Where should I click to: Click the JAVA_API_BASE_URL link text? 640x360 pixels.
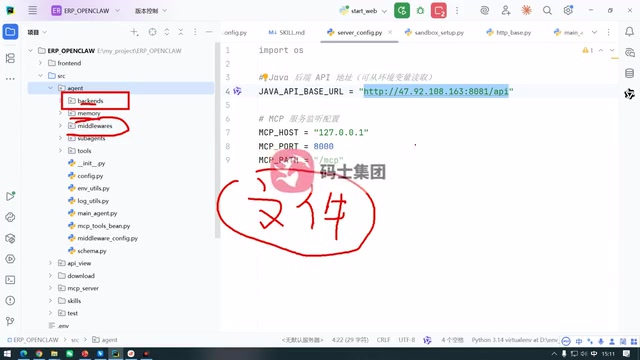point(436,91)
